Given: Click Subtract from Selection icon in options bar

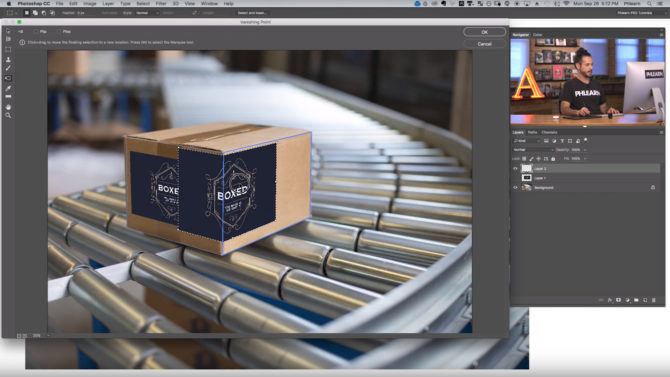Looking at the screenshot, I should coord(44,13).
